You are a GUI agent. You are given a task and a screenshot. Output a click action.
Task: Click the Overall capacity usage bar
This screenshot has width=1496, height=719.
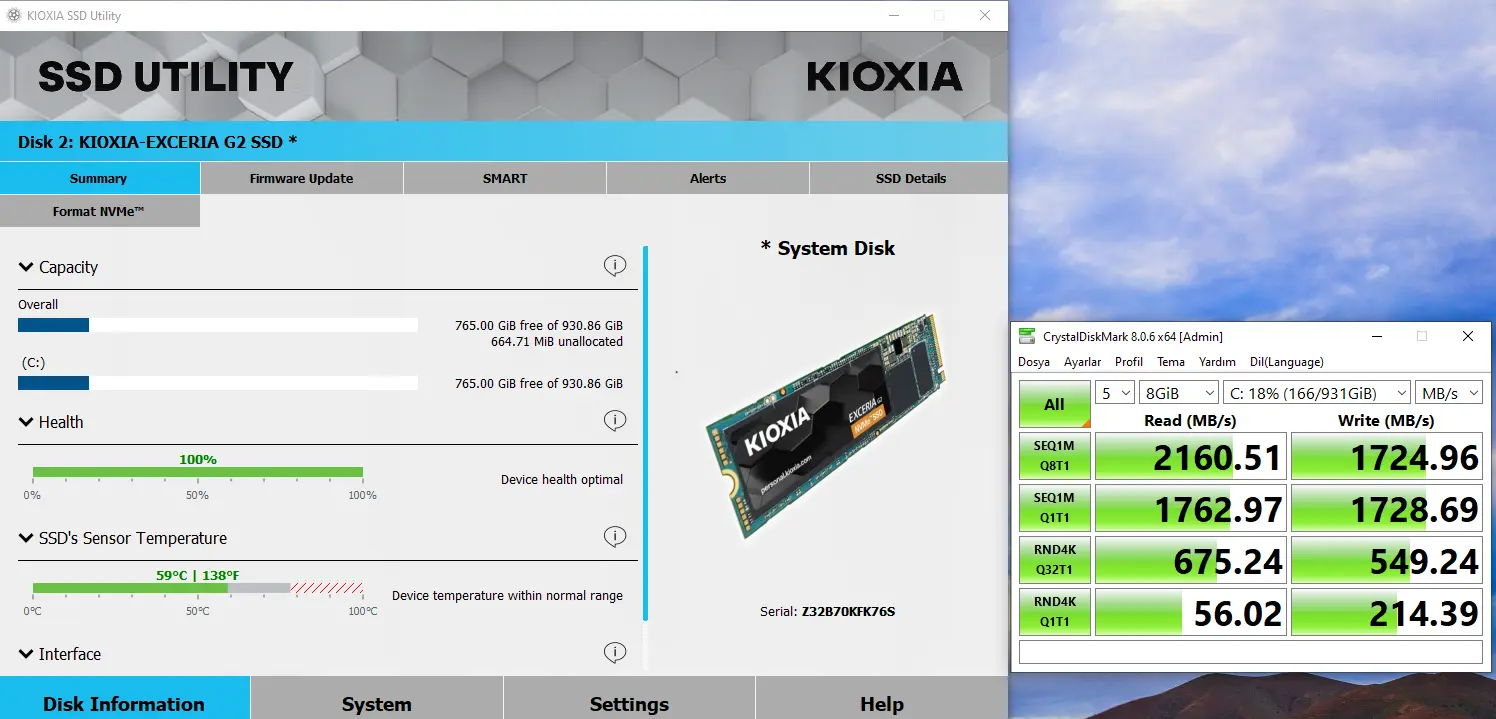[218, 325]
